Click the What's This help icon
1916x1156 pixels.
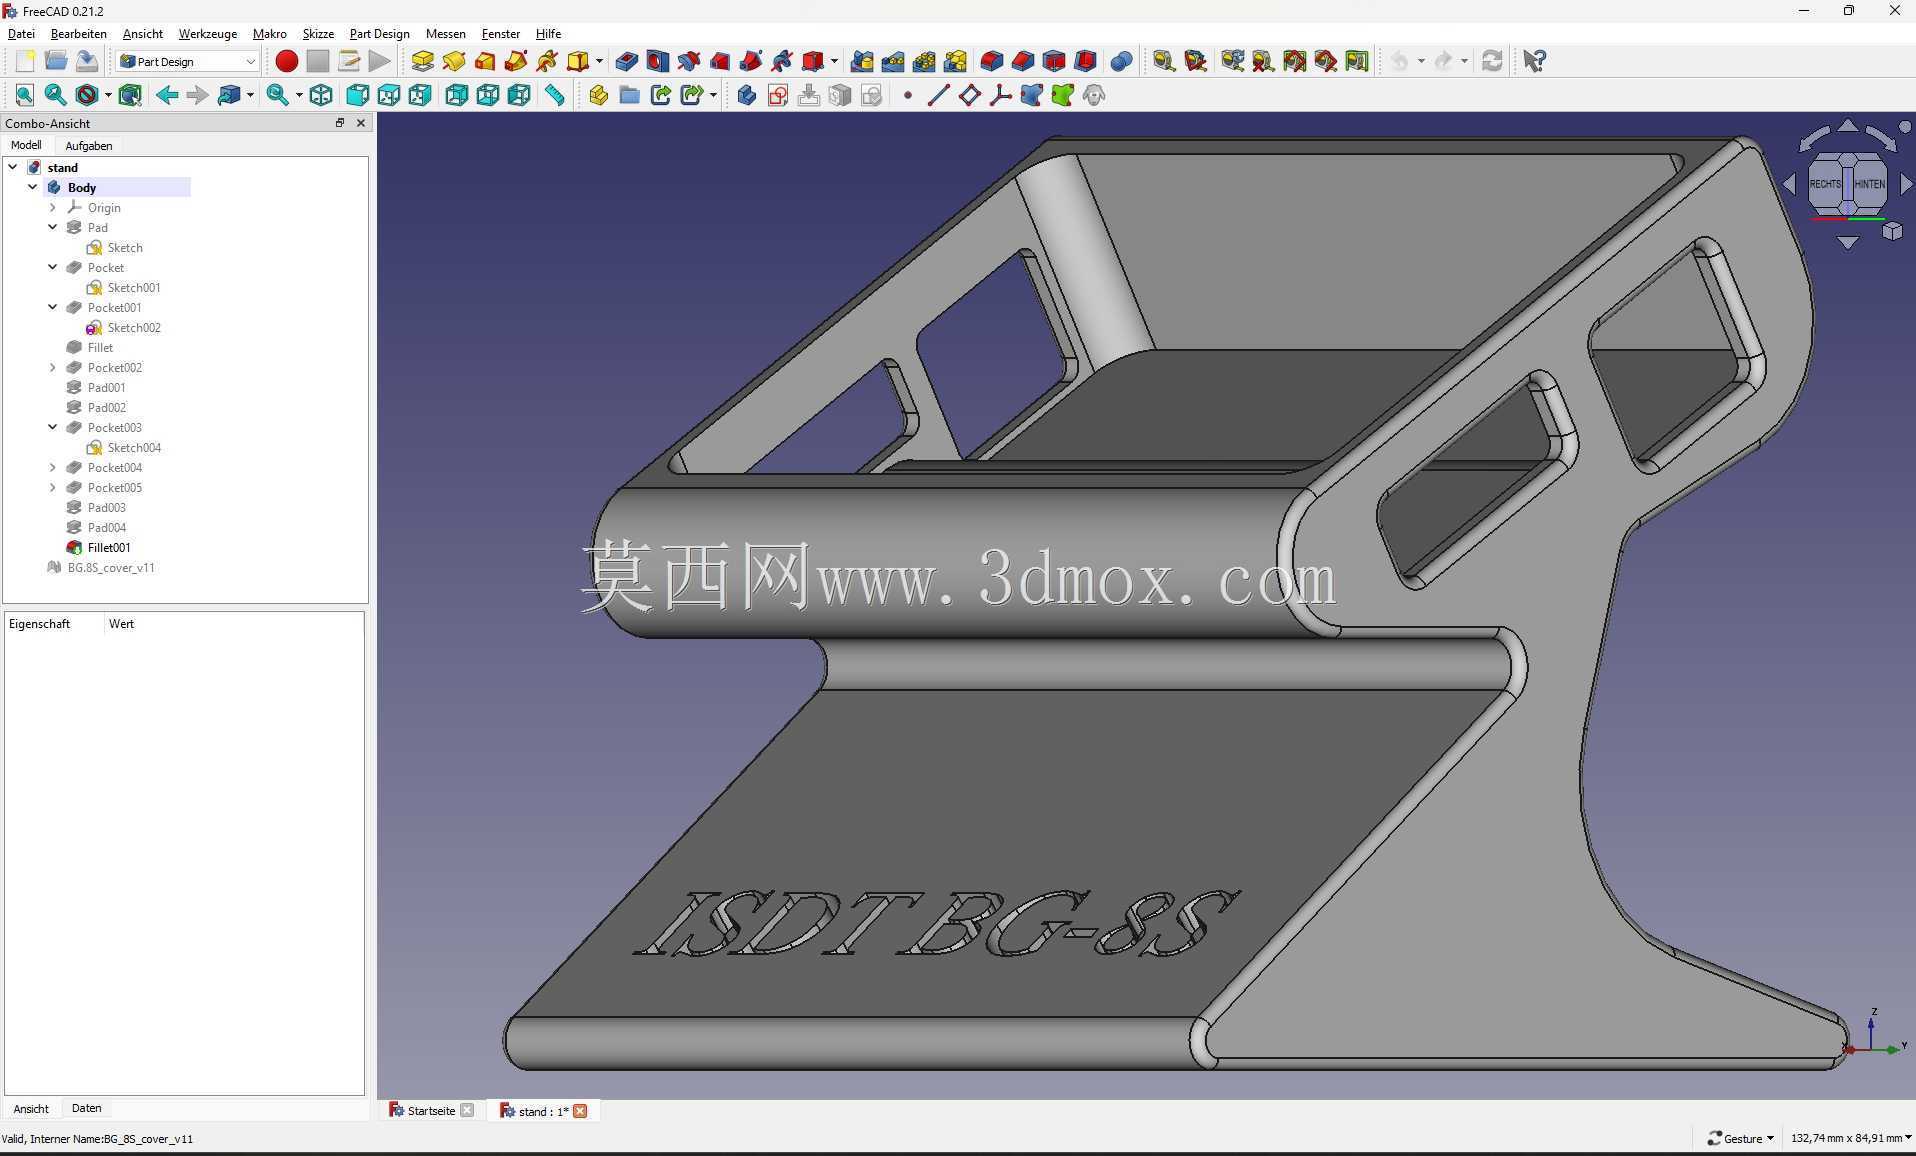1534,61
